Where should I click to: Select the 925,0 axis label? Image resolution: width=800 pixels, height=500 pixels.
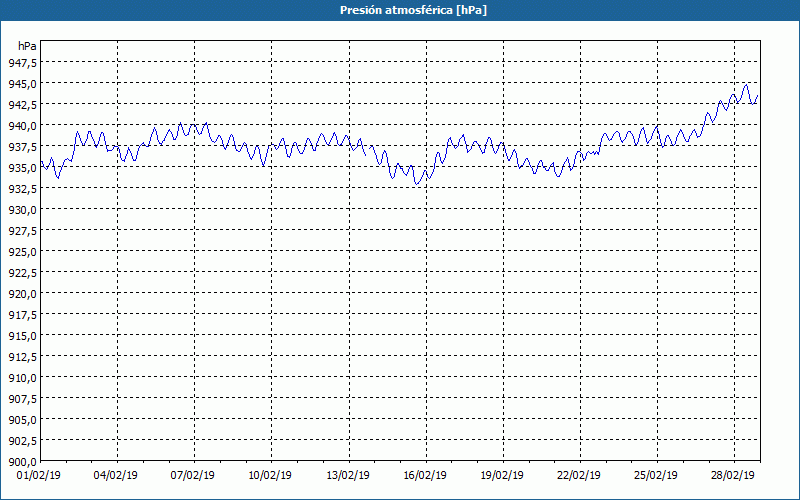(x=22, y=252)
